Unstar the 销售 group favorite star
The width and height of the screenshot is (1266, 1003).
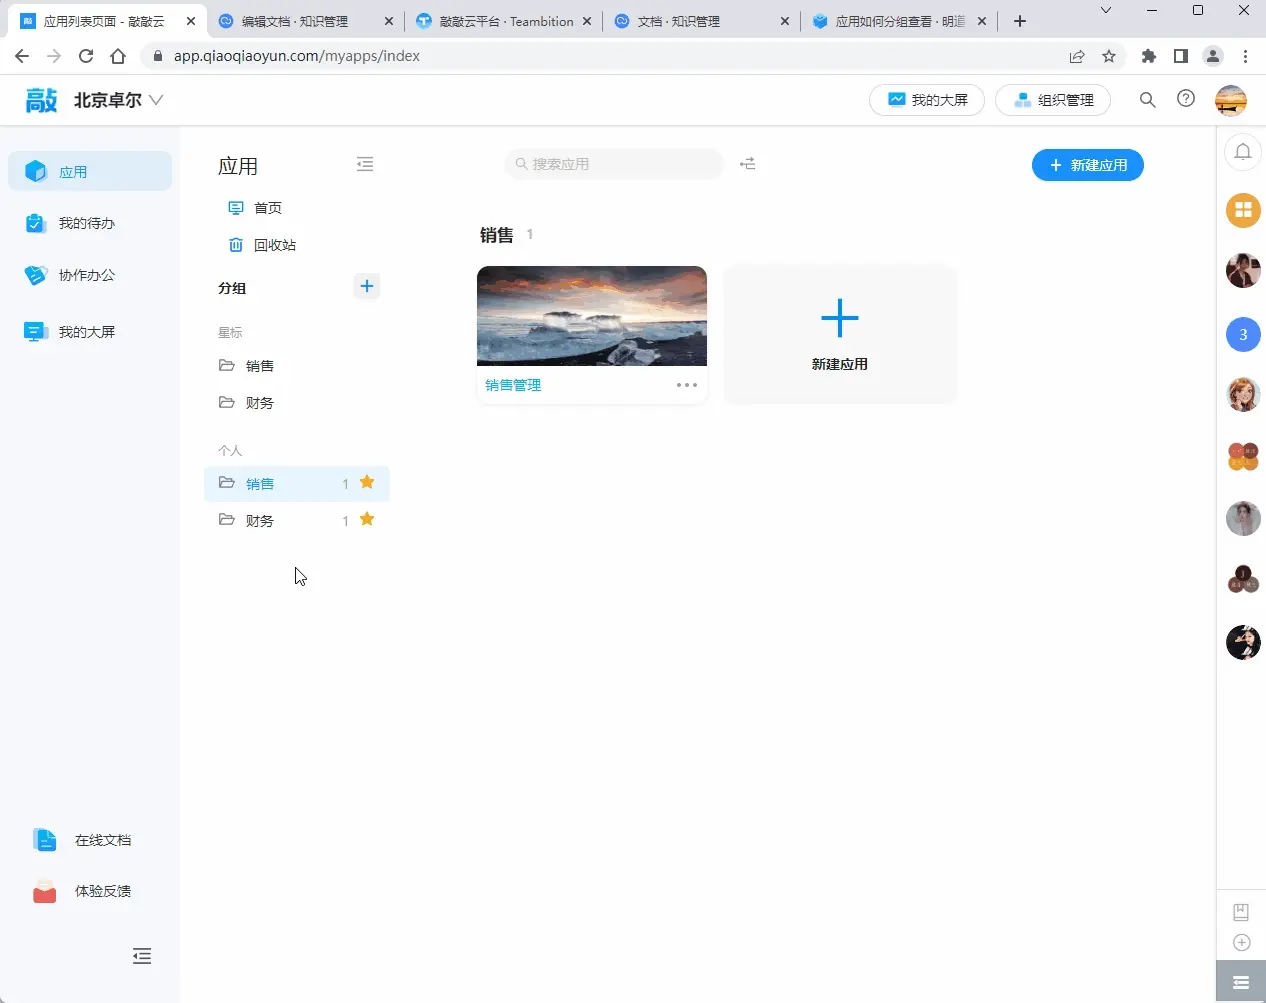[367, 482]
